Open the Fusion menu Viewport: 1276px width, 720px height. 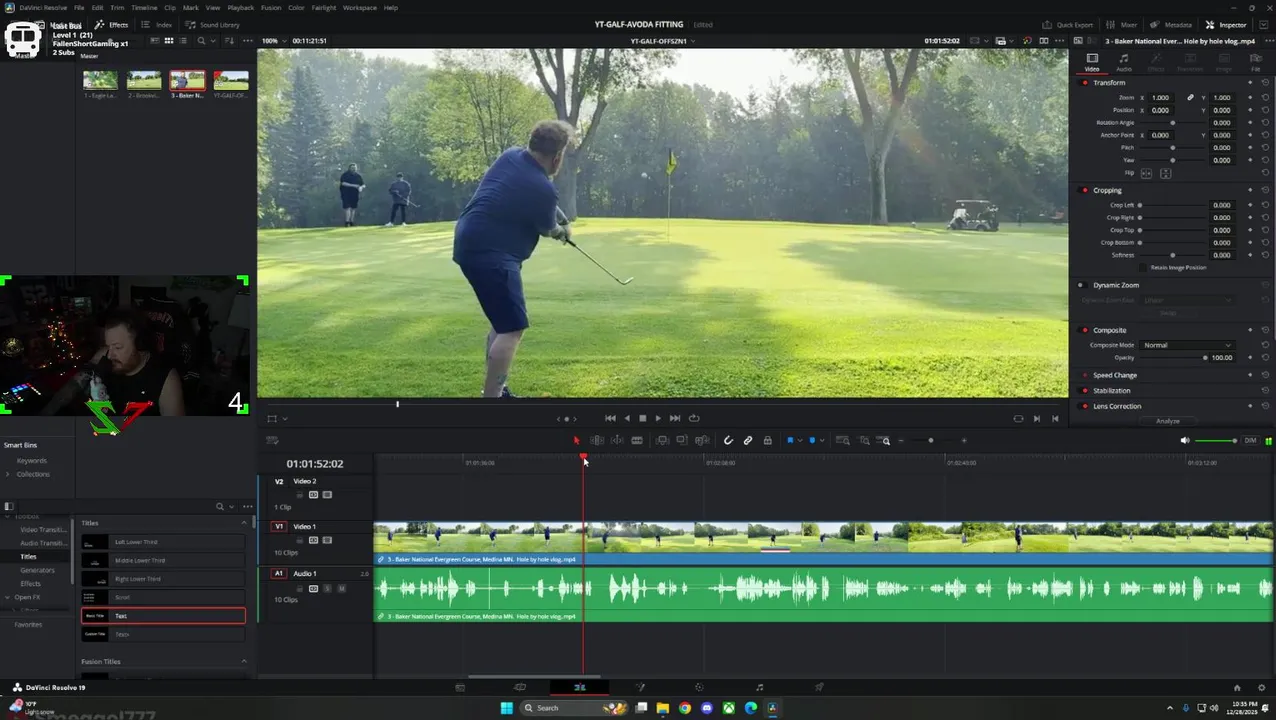click(x=271, y=8)
